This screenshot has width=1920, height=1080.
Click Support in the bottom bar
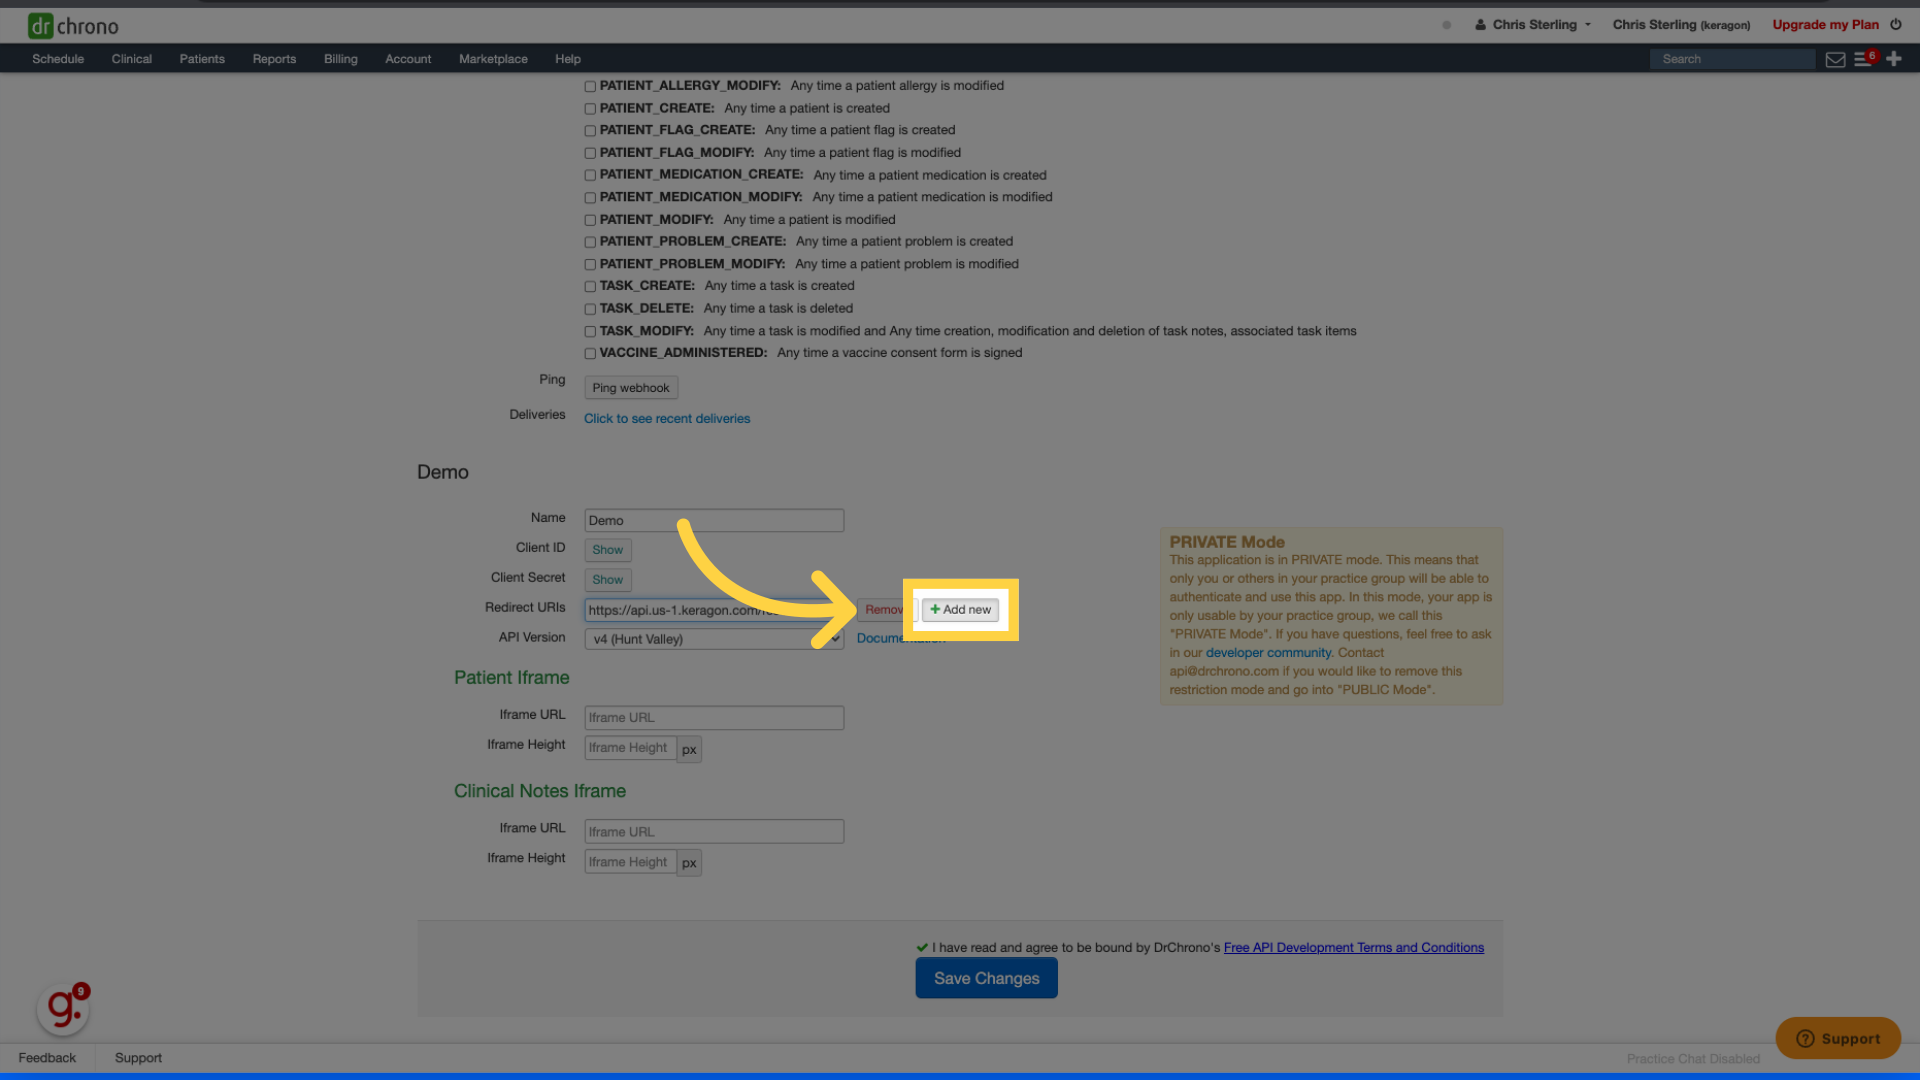[138, 1058]
